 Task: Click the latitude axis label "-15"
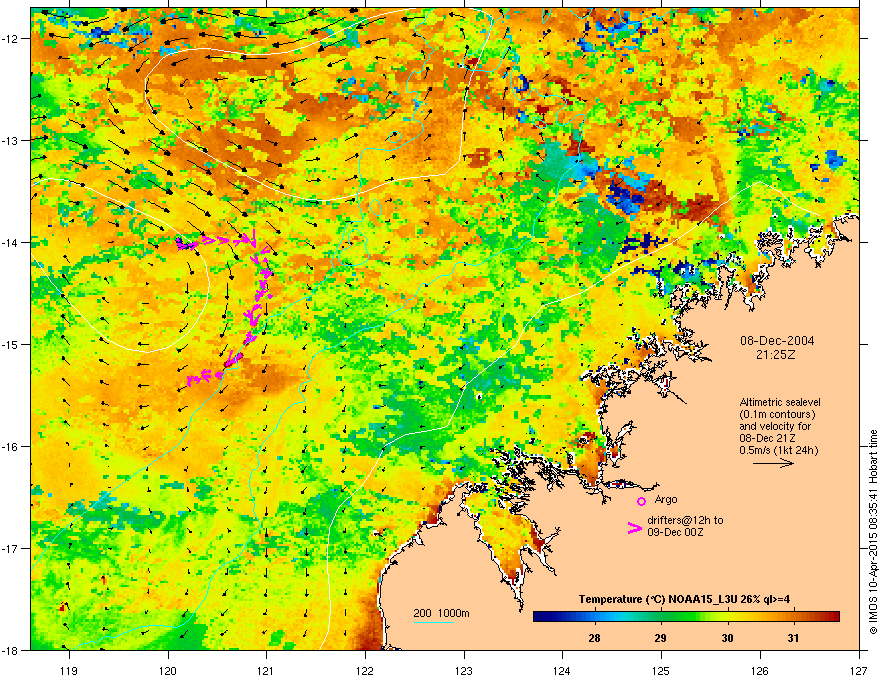click(11, 344)
